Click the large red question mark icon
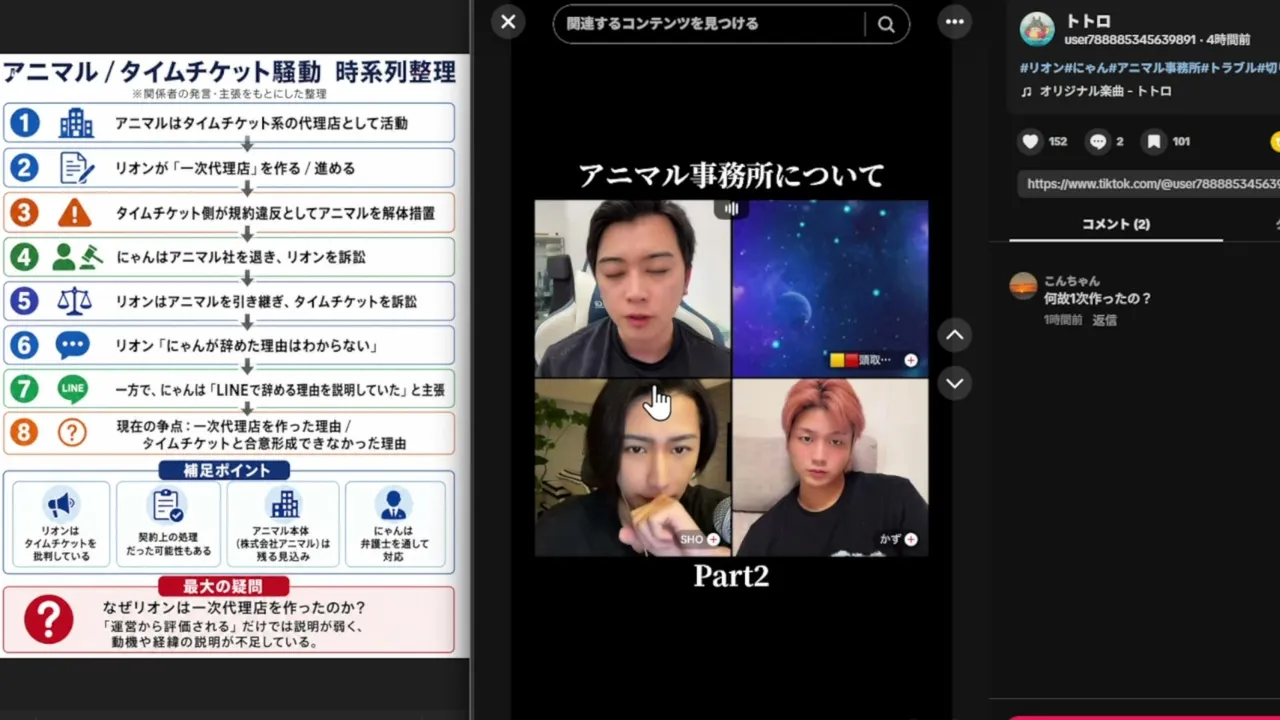Image resolution: width=1280 pixels, height=720 pixels. (49, 620)
